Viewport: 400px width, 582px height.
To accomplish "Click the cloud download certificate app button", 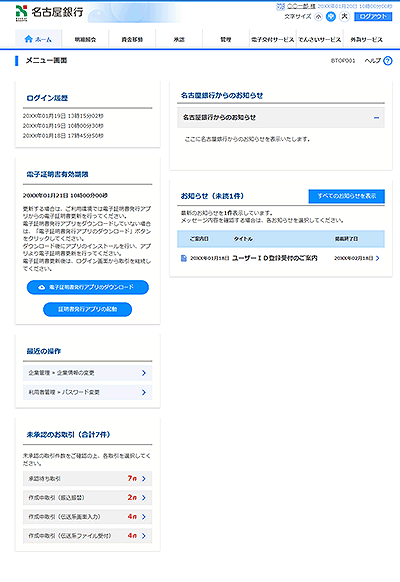I will [x=88, y=287].
